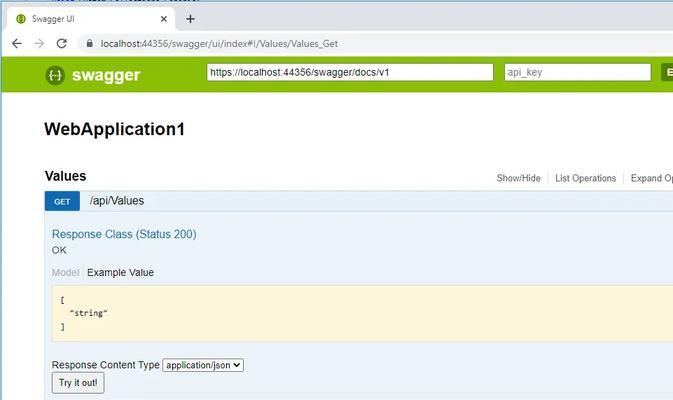Open the Response Content Type dropdown
The image size is (673, 400).
pos(203,365)
